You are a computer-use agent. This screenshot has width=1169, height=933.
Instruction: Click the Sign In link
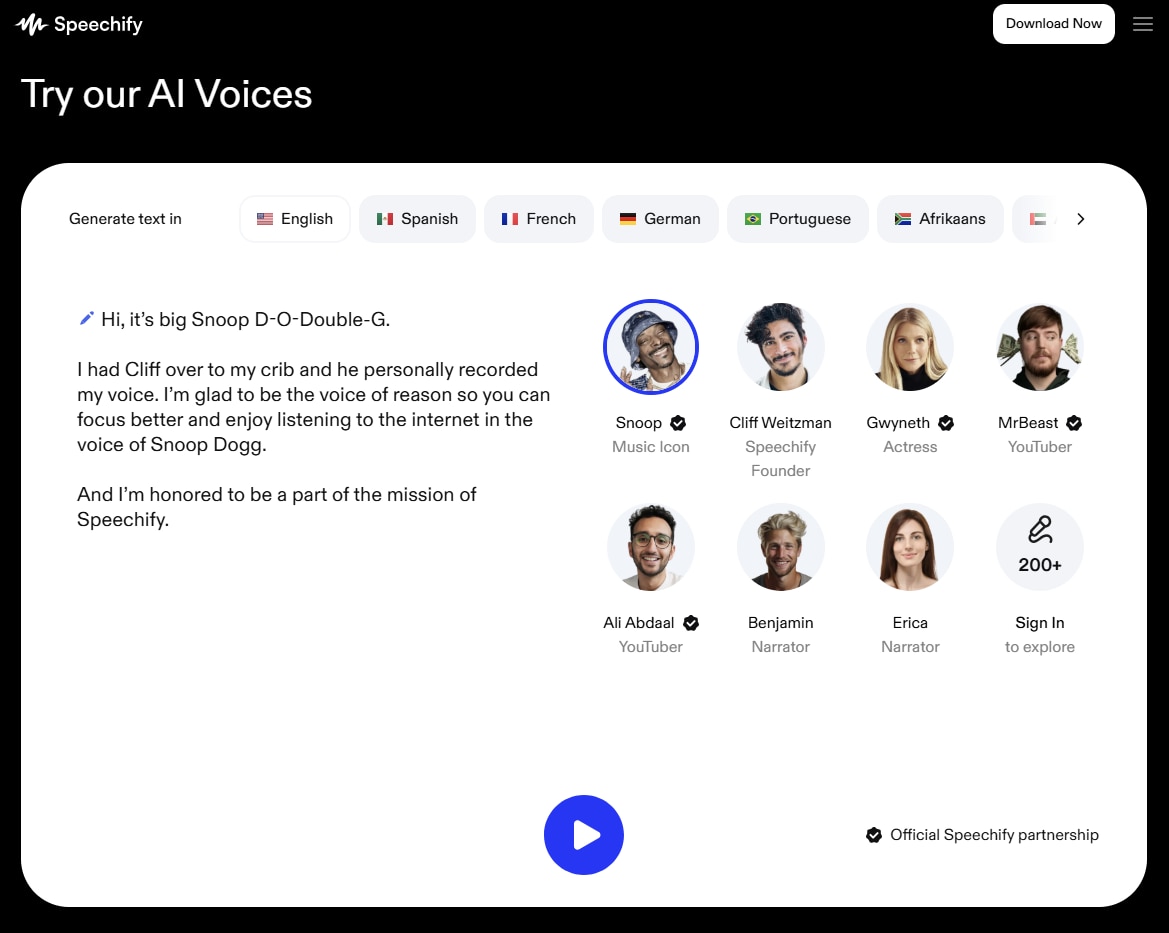coord(1039,623)
